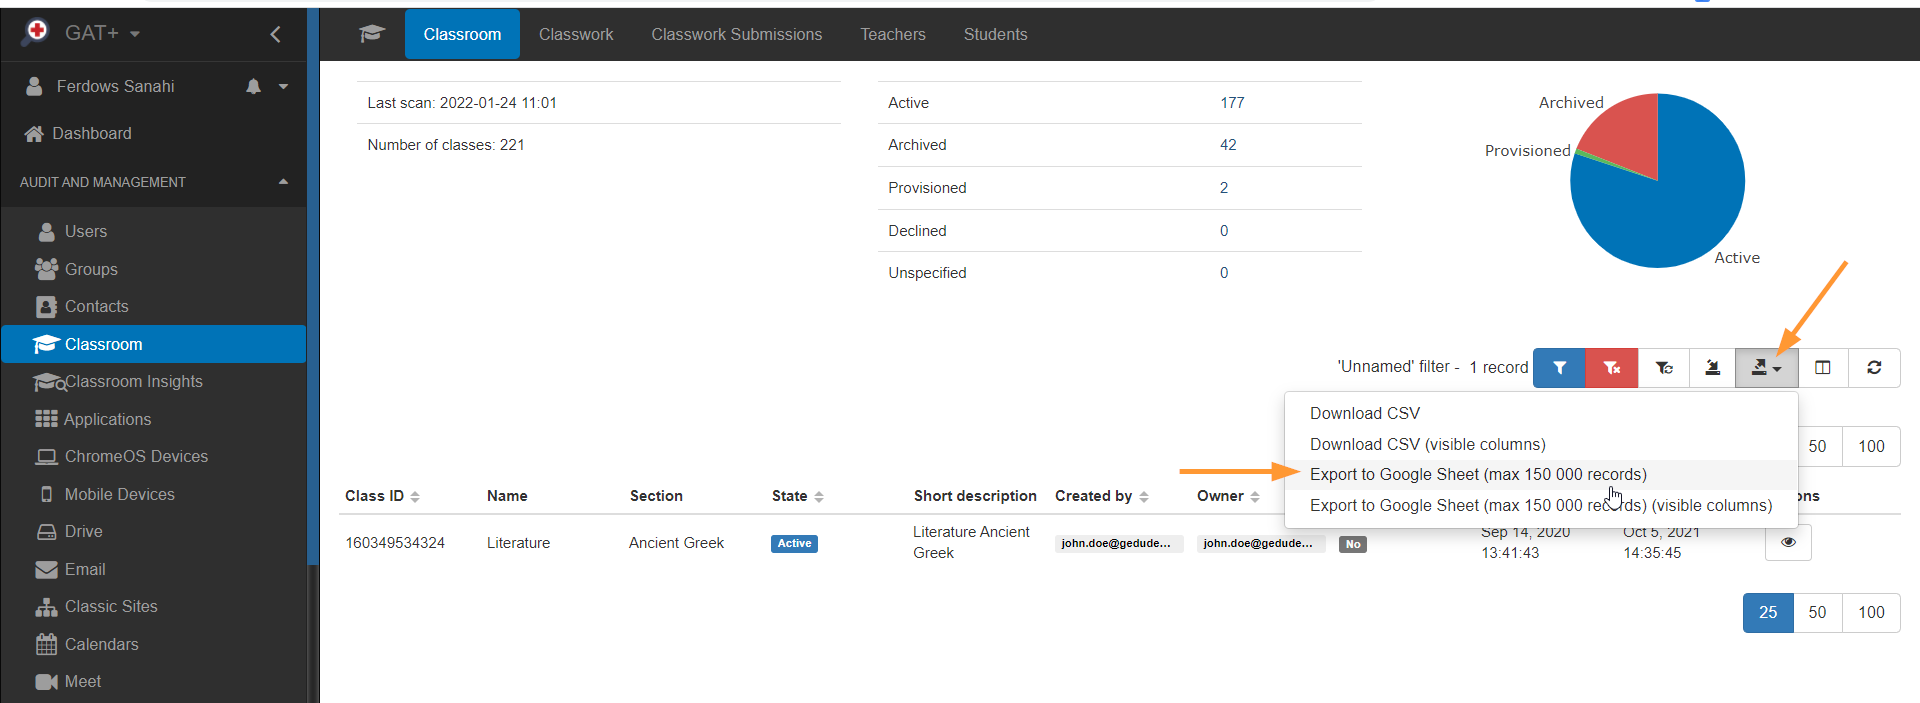Clear filter with red funnel icon
The height and width of the screenshot is (703, 1920).
[x=1611, y=368]
